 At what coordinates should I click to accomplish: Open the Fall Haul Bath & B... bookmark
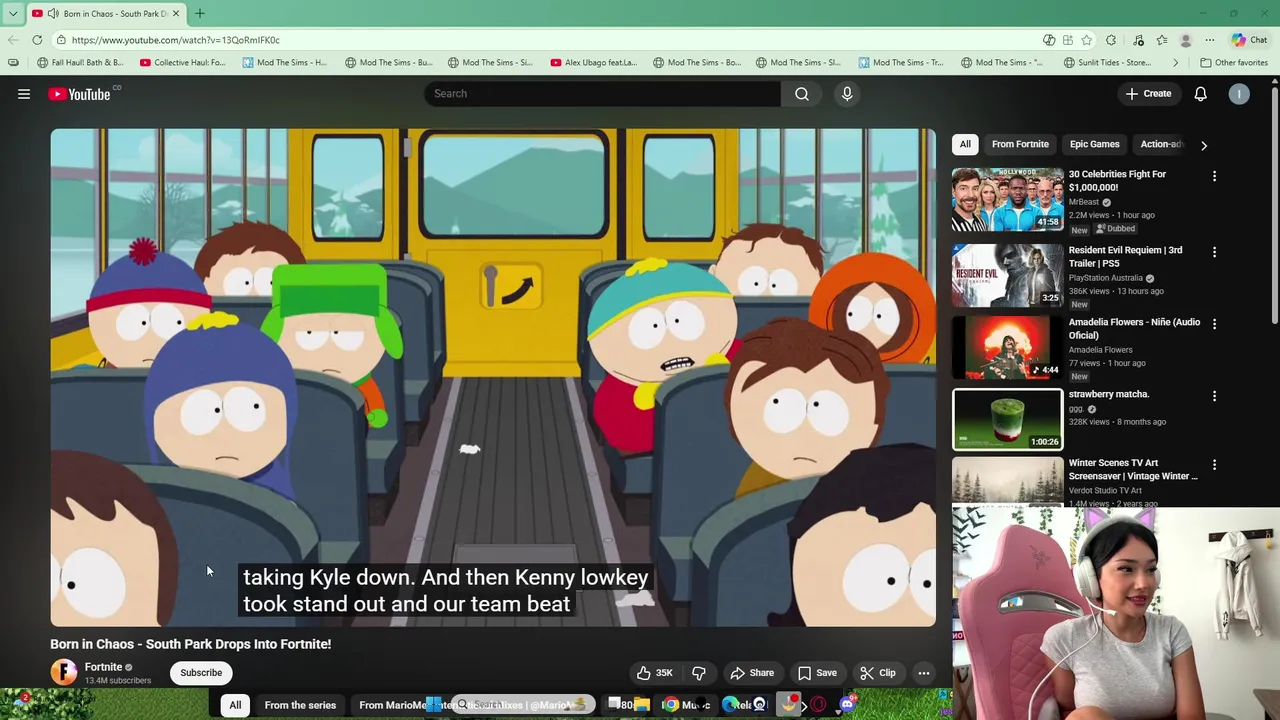(x=80, y=62)
